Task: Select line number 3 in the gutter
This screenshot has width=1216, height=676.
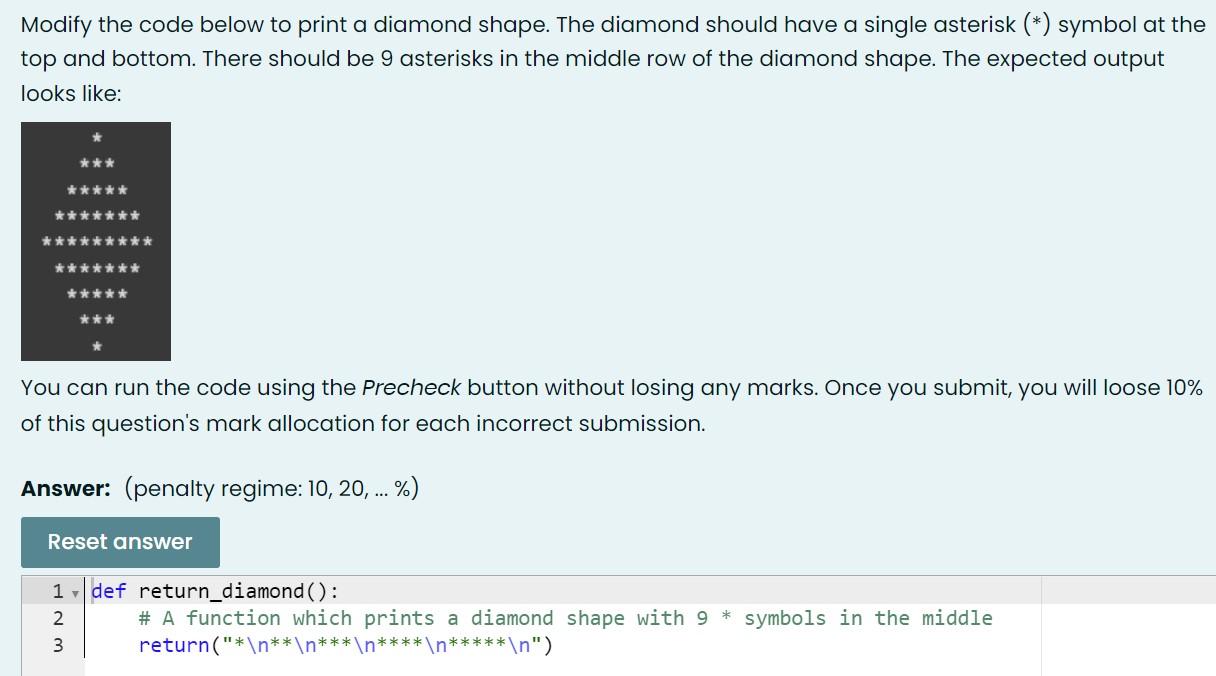Action: tap(58, 645)
